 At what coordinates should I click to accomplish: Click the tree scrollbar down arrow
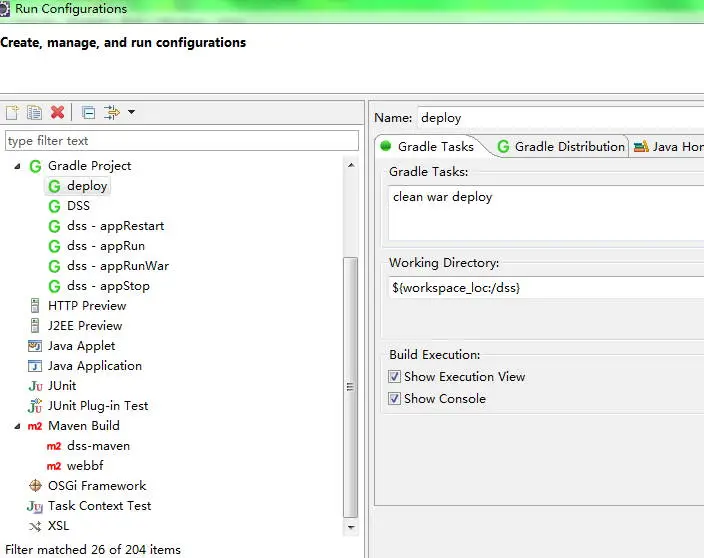[x=351, y=527]
